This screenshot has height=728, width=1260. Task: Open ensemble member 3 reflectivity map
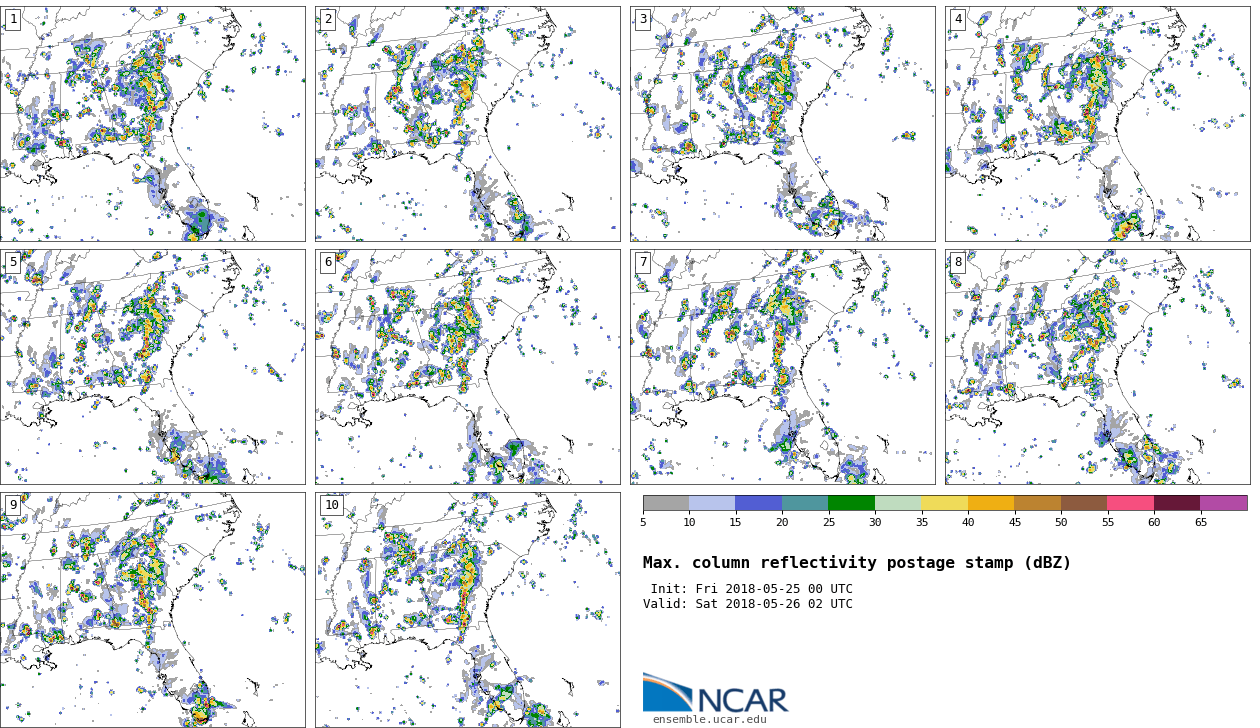(782, 124)
